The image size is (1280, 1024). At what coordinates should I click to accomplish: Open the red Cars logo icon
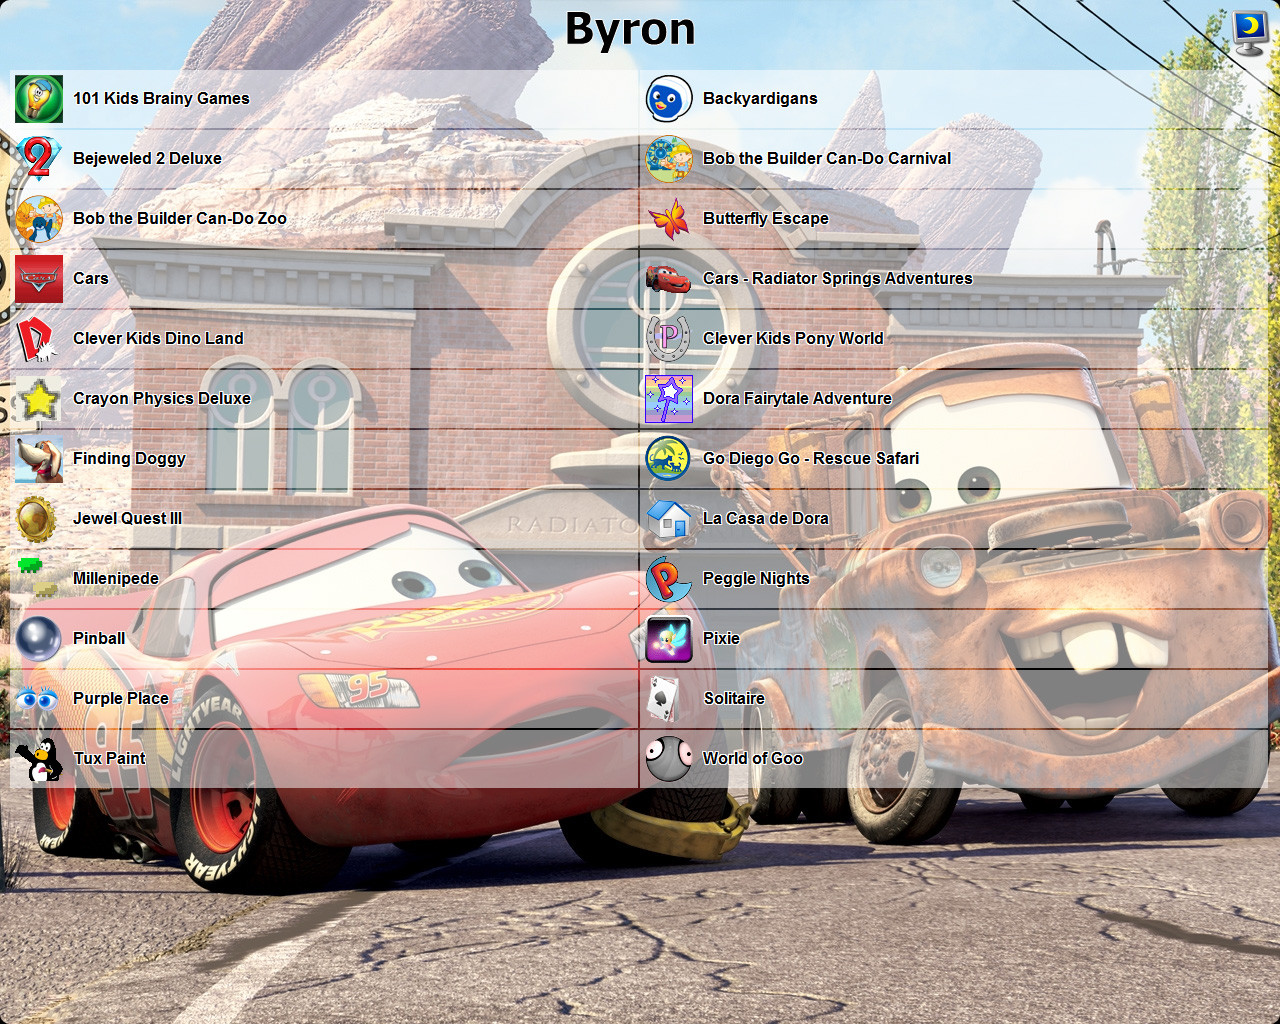[x=39, y=279]
